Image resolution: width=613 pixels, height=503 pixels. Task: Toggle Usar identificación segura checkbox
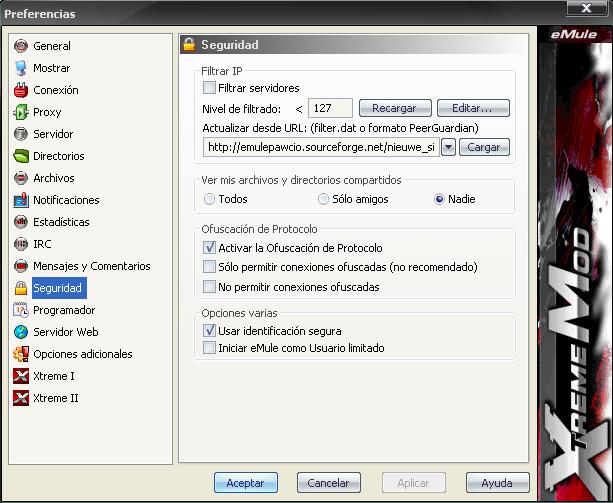[209, 331]
